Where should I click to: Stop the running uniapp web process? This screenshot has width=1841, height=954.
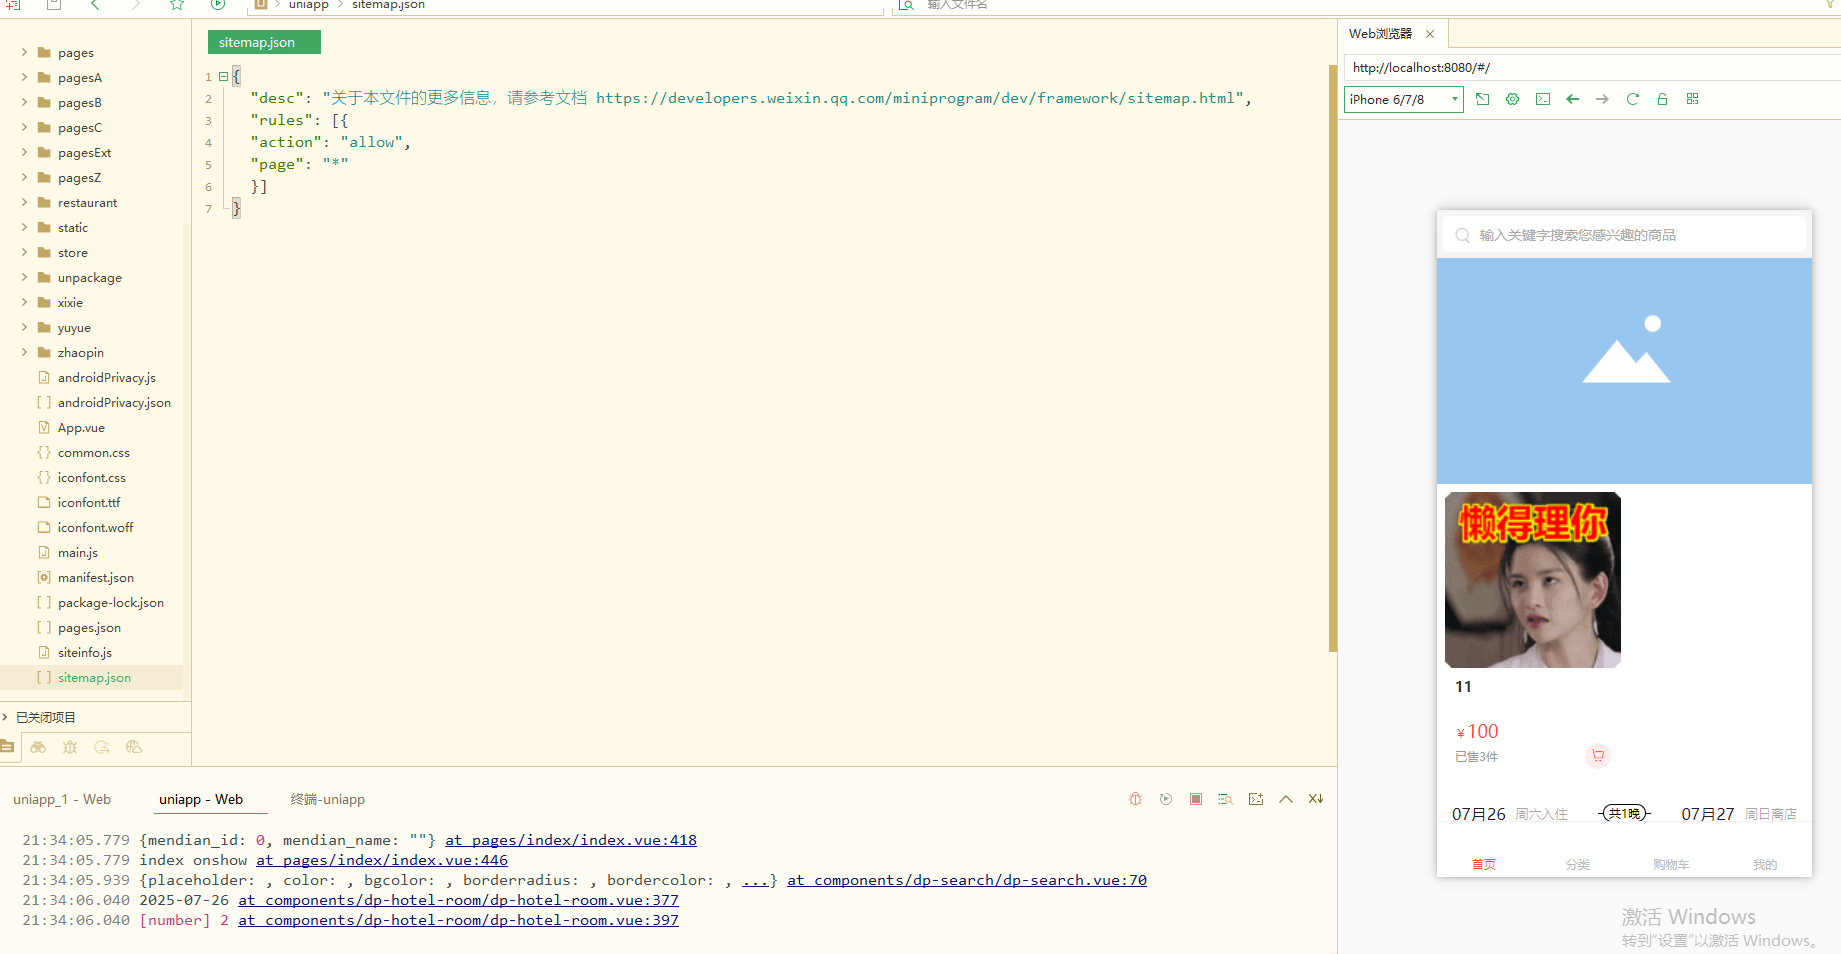click(x=1195, y=799)
